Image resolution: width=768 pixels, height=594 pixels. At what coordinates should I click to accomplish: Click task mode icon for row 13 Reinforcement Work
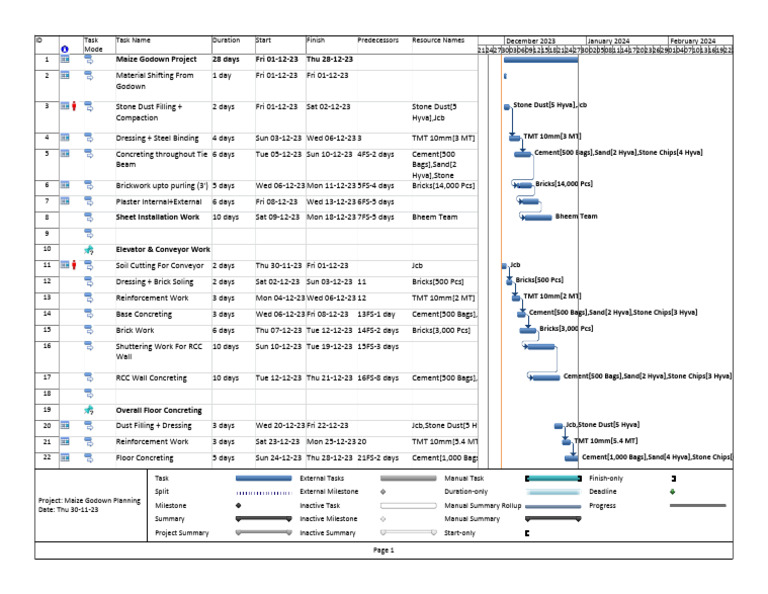tap(89, 298)
